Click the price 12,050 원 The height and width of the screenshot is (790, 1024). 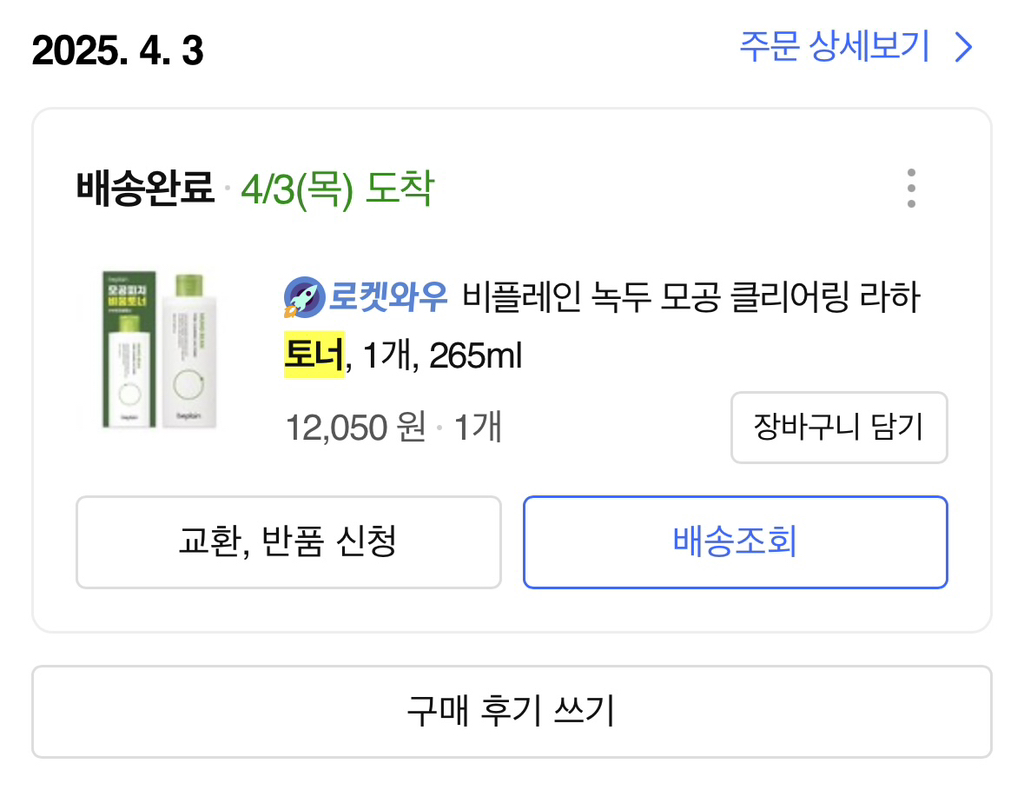(x=356, y=428)
